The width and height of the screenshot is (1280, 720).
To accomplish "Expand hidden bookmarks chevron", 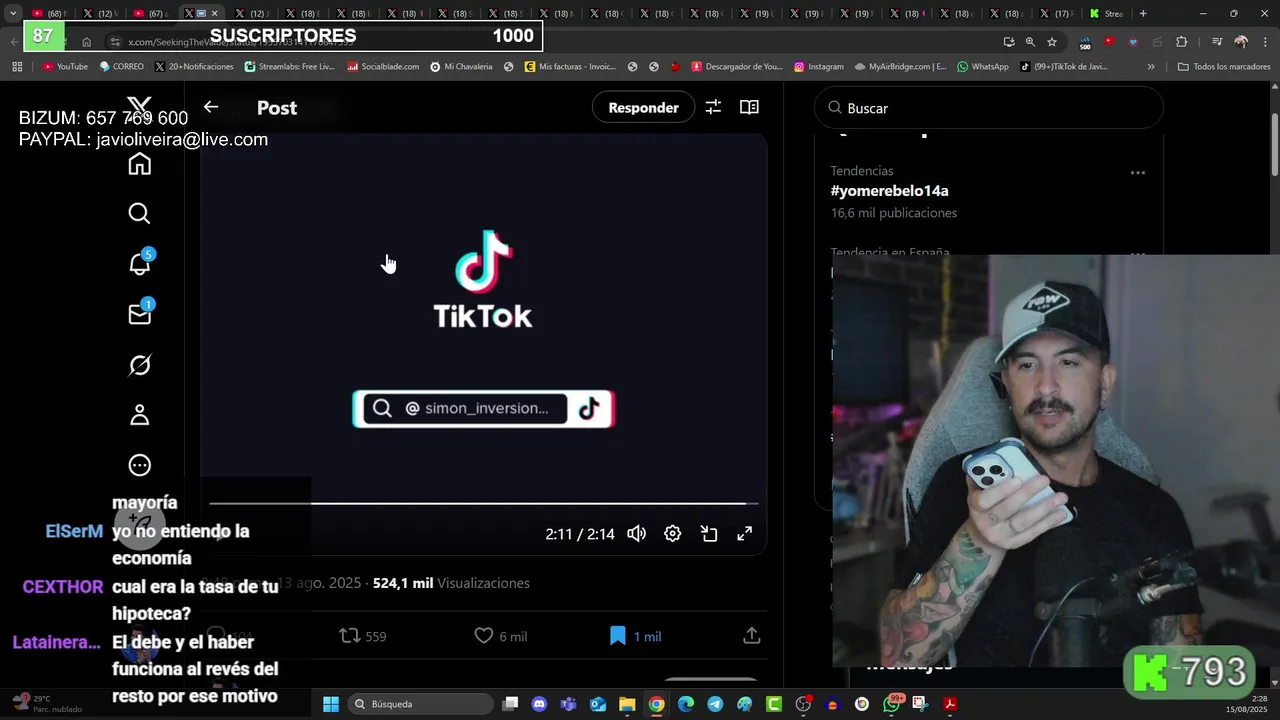I will click(1151, 67).
